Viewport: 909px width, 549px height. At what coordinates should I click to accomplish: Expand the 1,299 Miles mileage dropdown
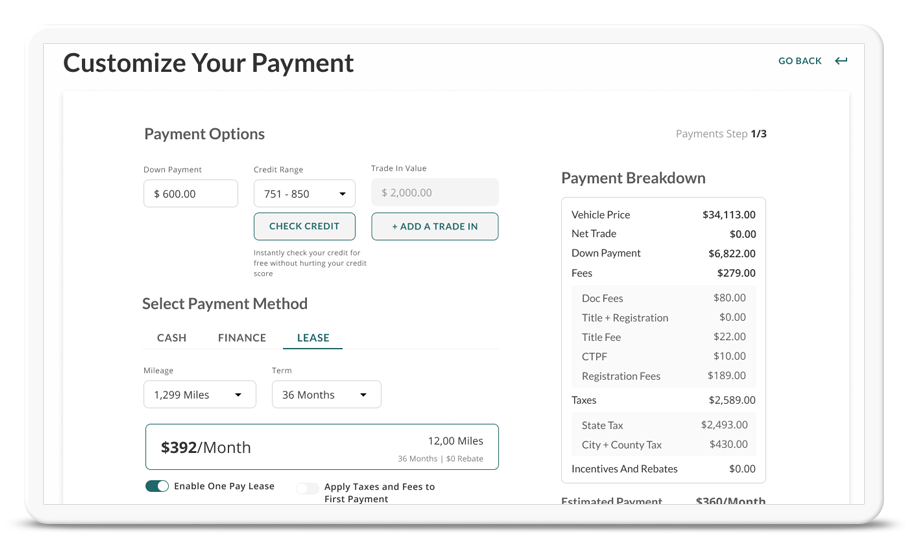[198, 395]
